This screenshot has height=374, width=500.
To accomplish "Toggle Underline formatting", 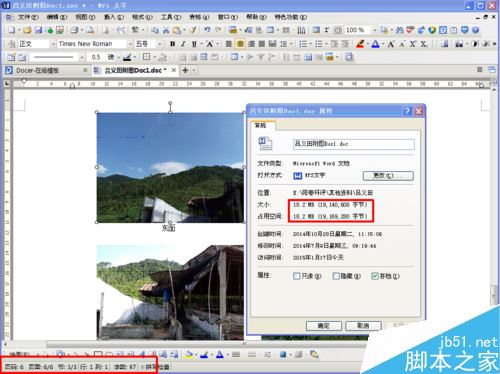I will pyautogui.click(x=194, y=44).
